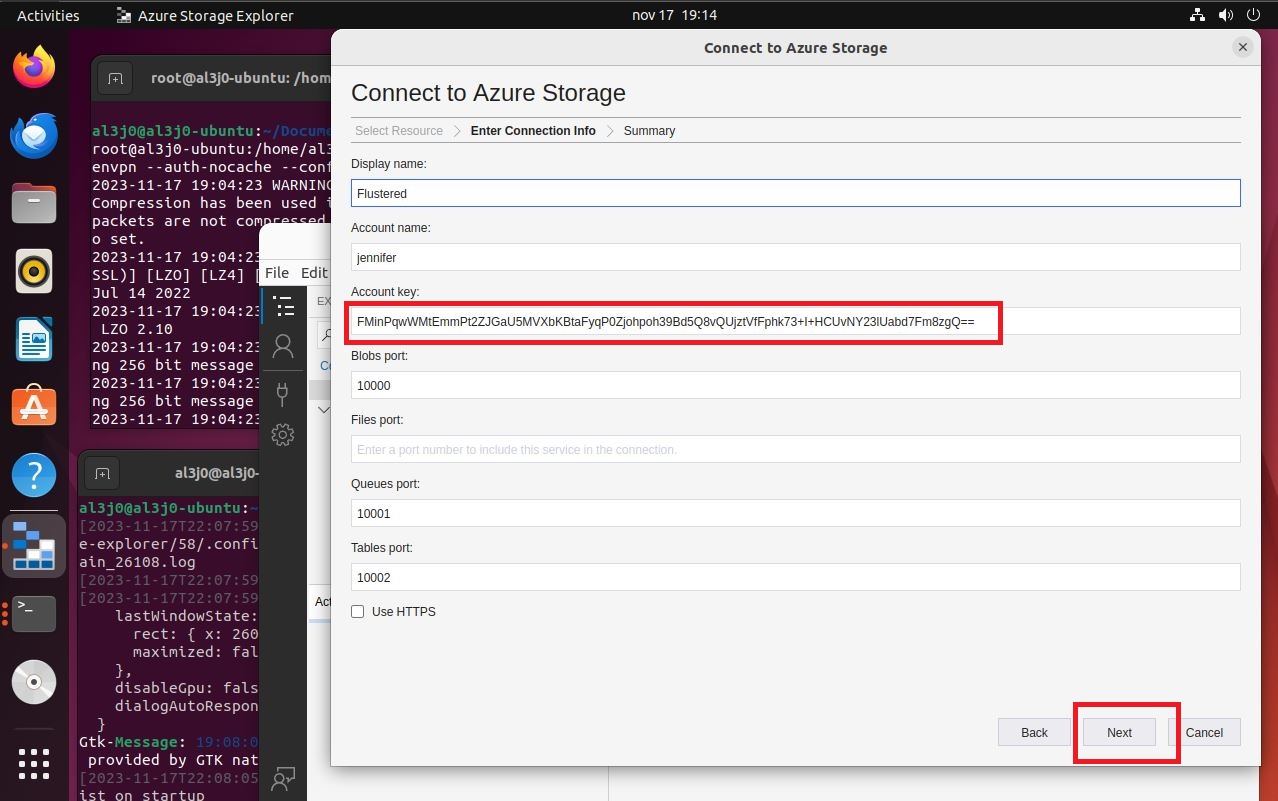
Task: Open Rhythmbox music player from dock
Action: click(34, 271)
